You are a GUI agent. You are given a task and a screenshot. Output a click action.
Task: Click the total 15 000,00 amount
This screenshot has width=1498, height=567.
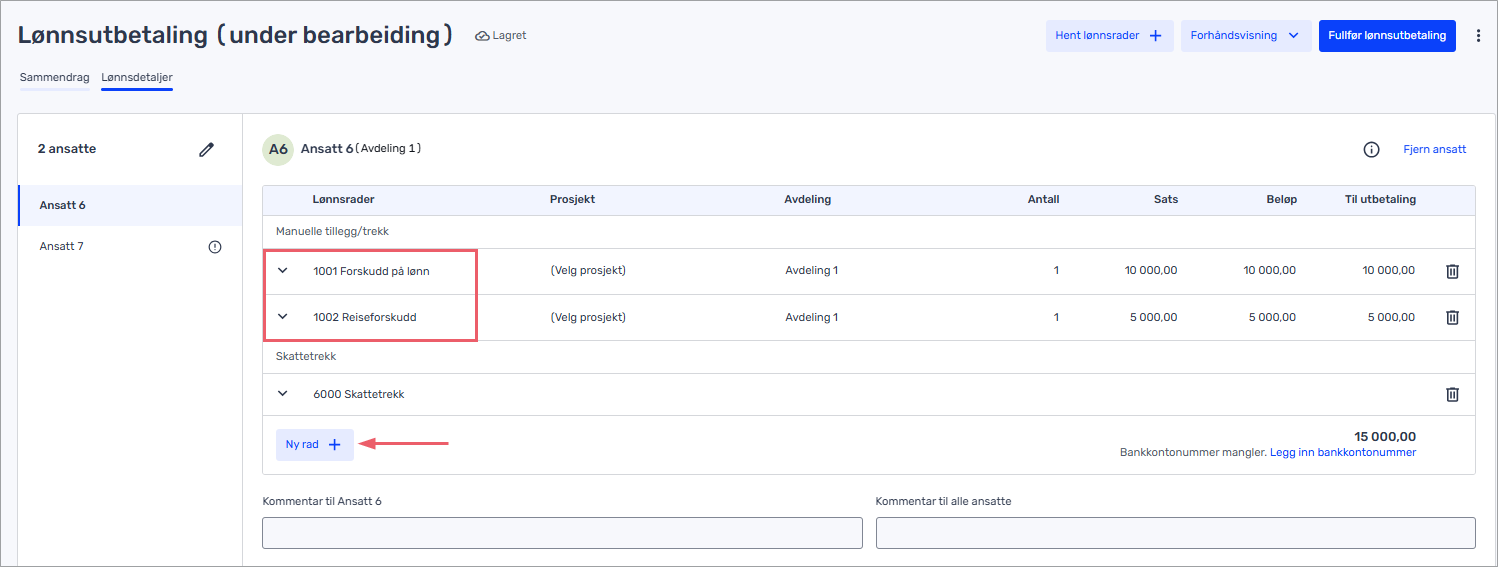pos(1385,436)
